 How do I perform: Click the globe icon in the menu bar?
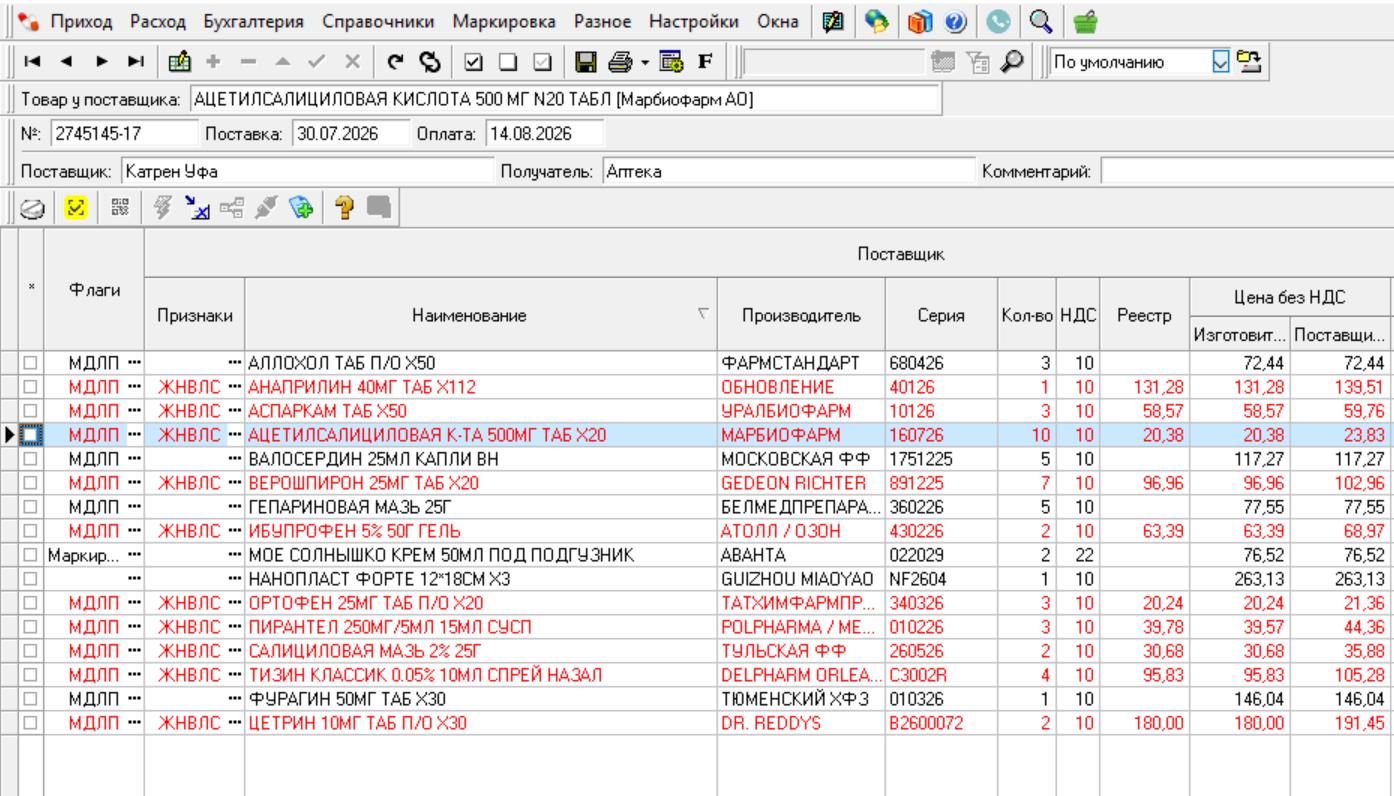click(x=877, y=21)
